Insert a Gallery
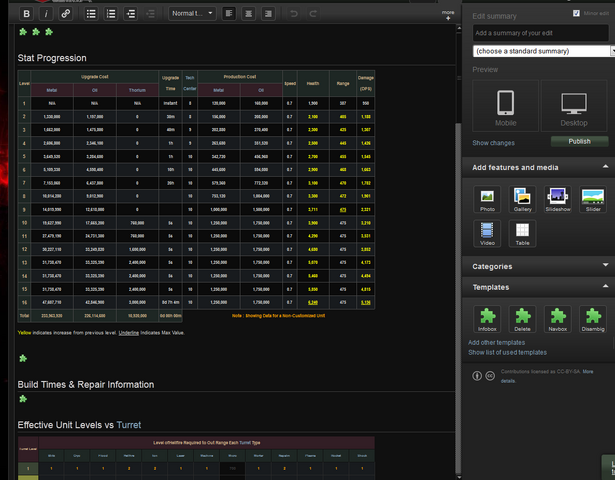 [x=522, y=199]
